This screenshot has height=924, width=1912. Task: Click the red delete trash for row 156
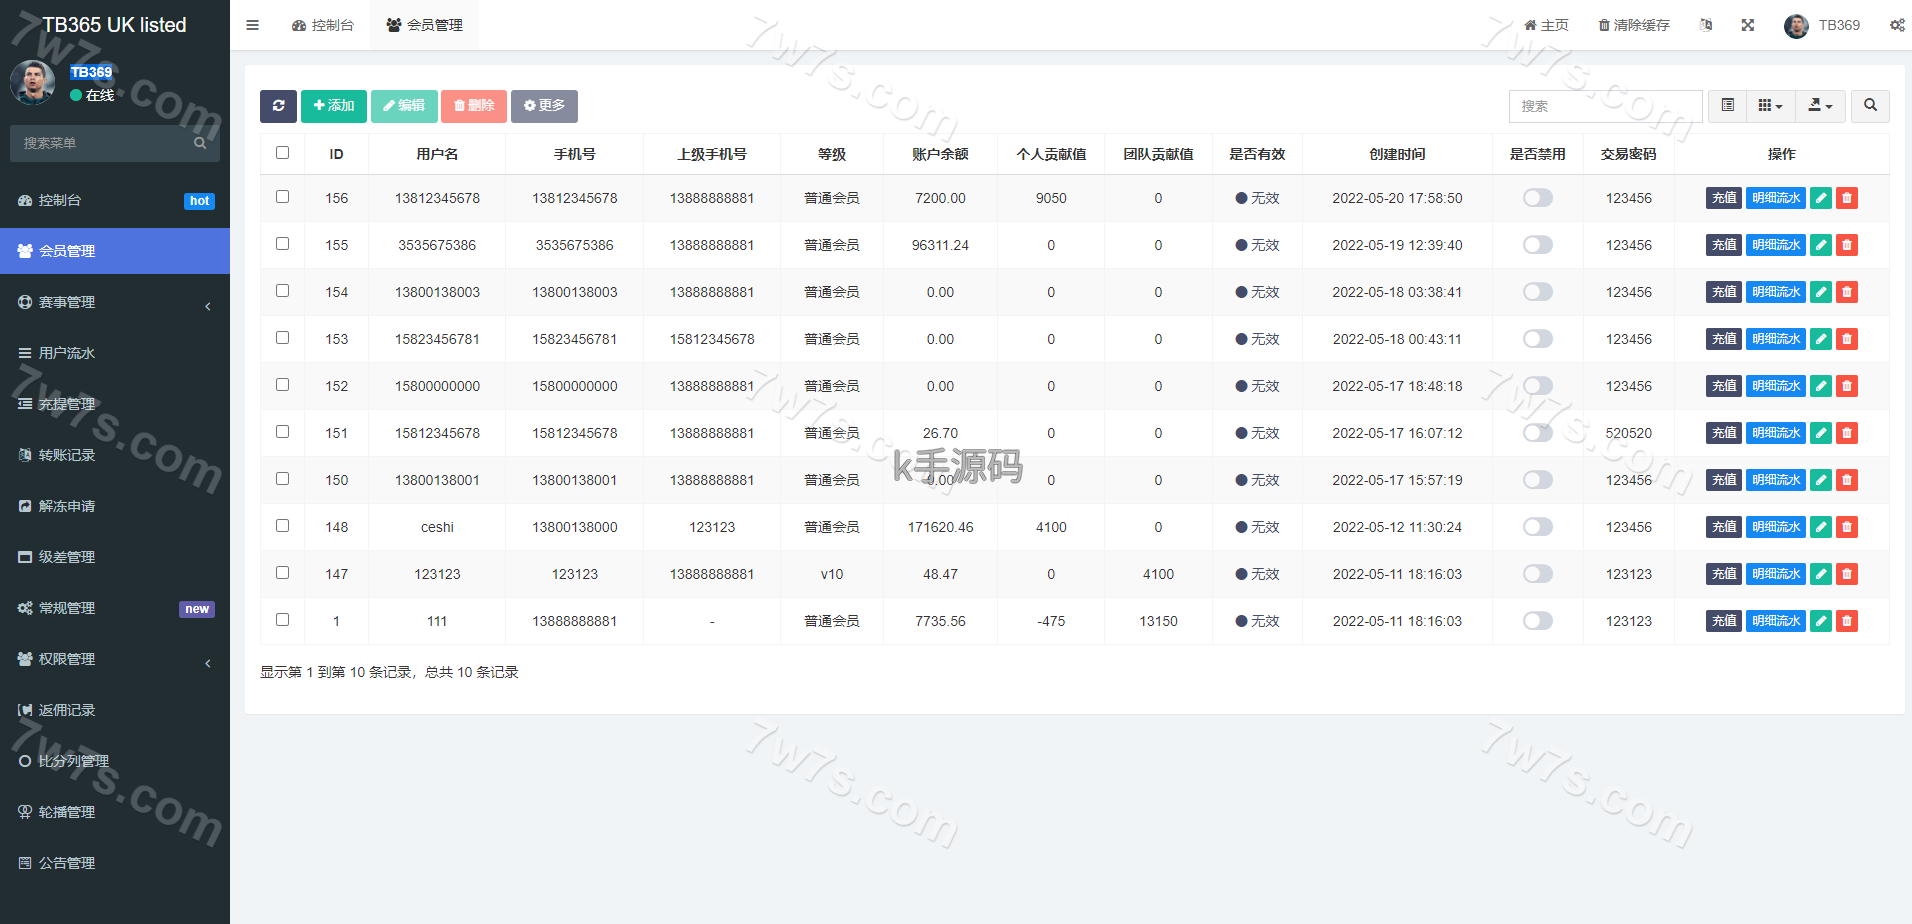point(1847,198)
